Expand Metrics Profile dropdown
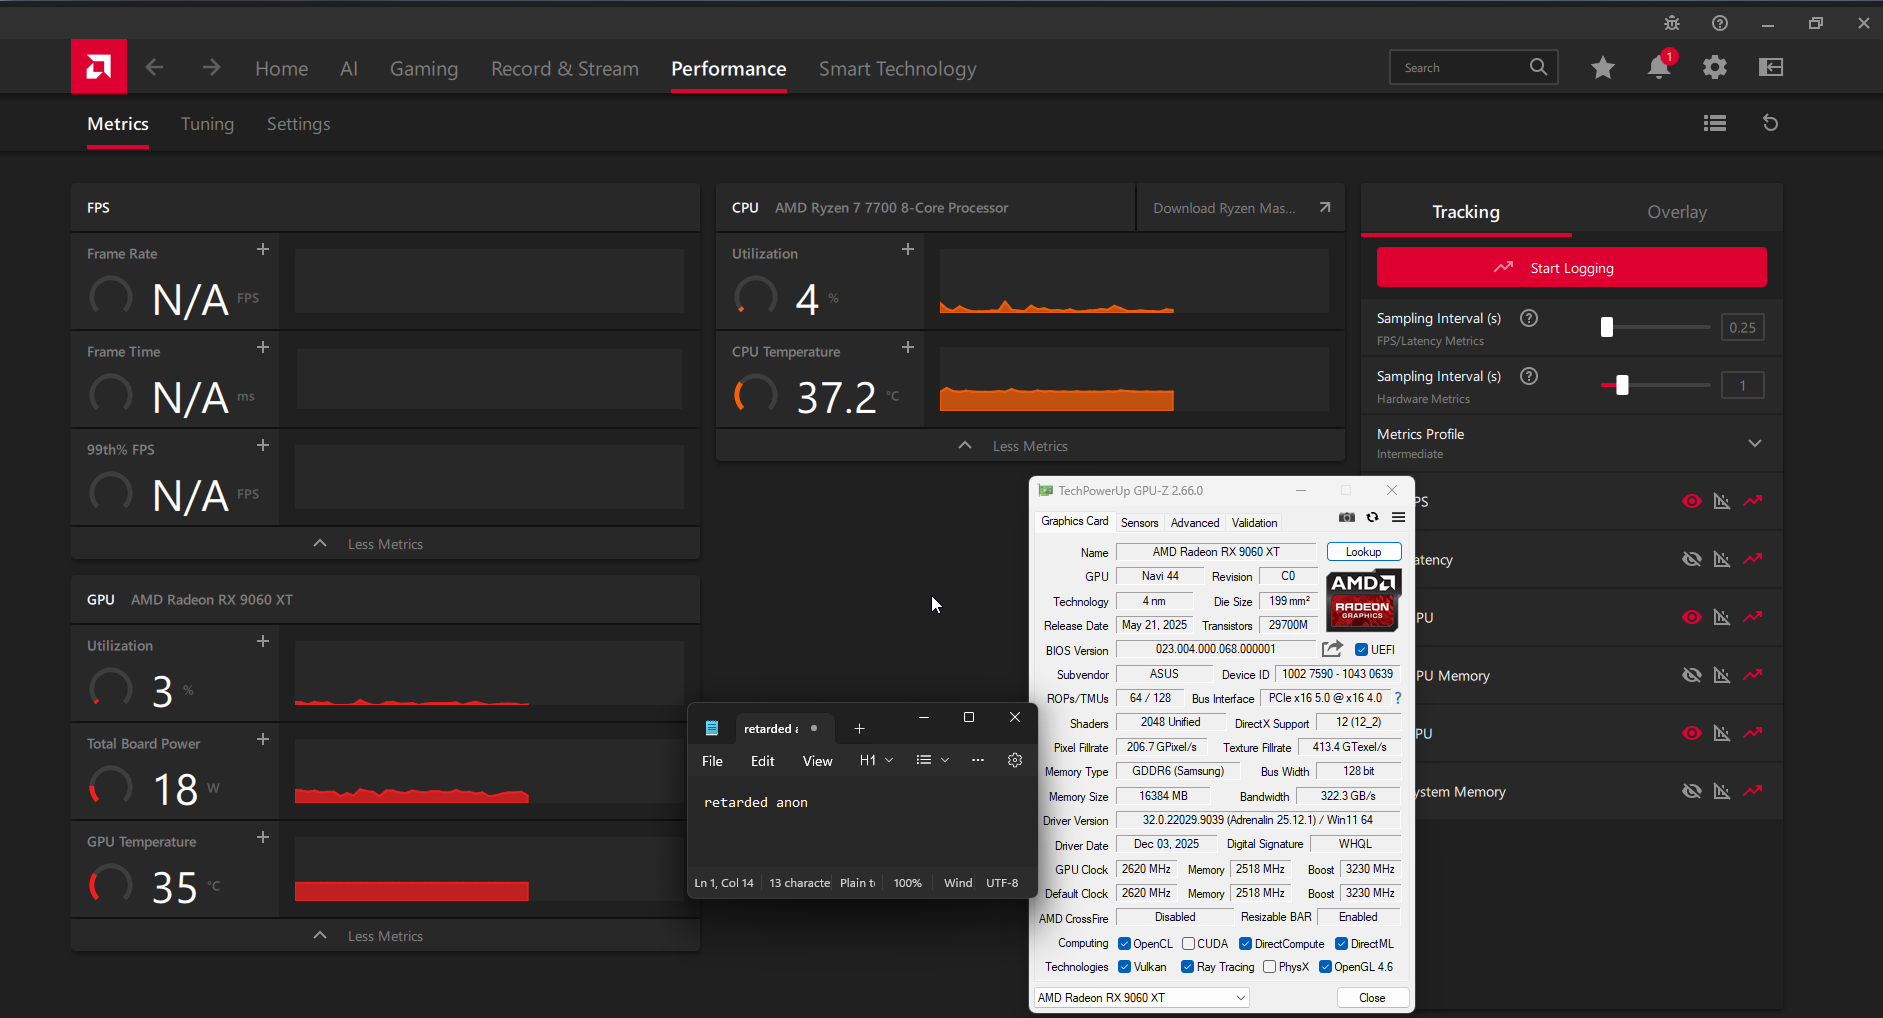 (1755, 443)
